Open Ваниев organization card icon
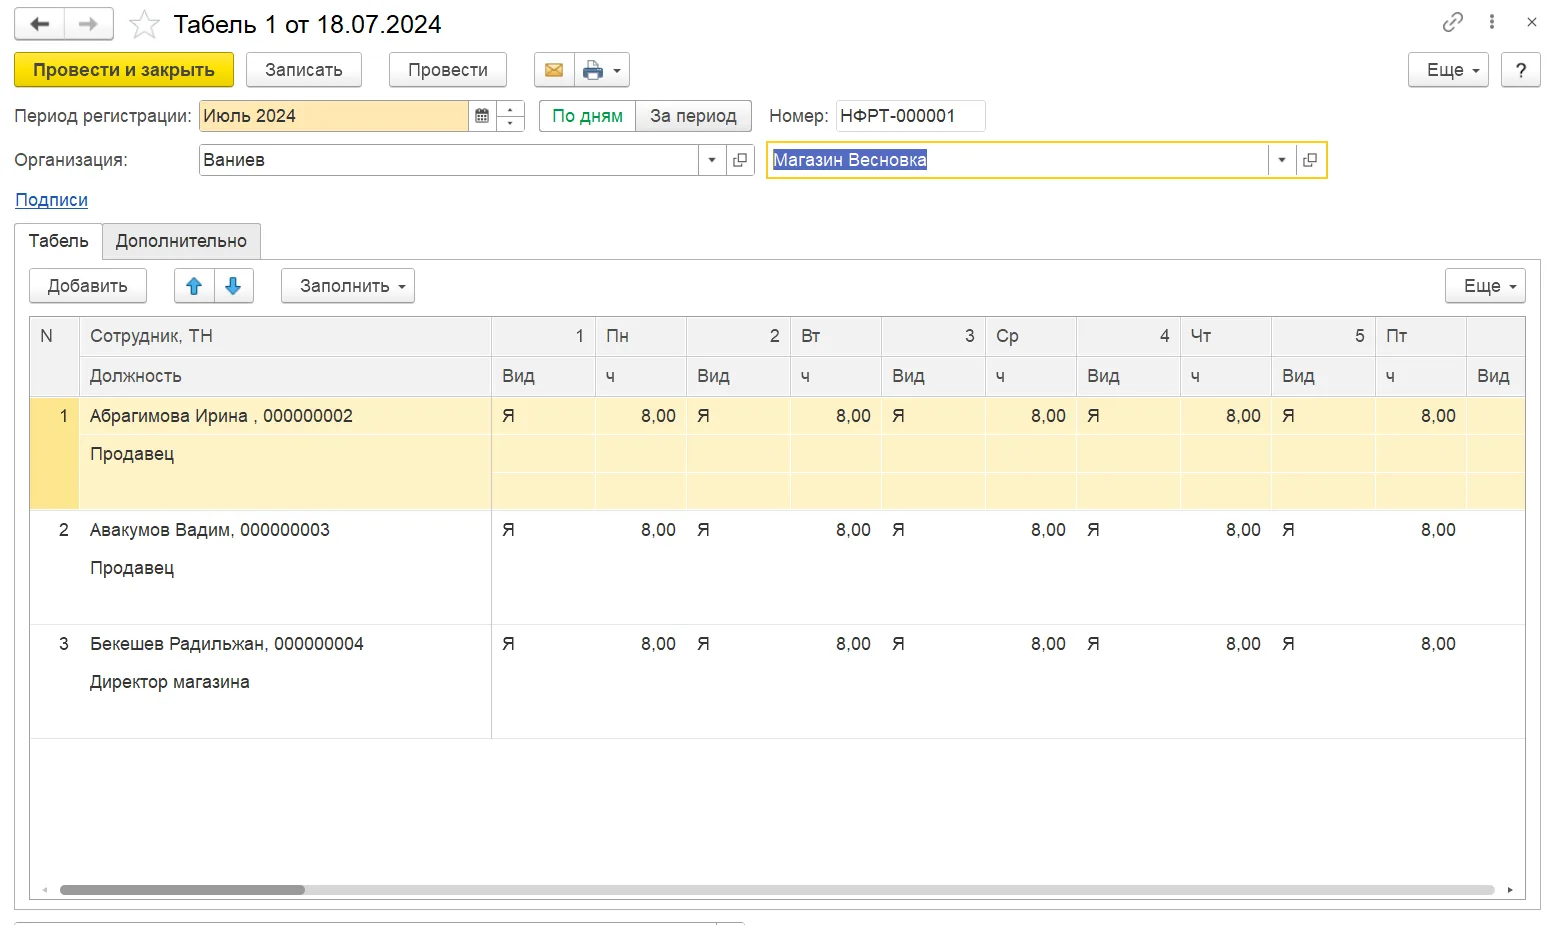Screen dimensions: 1551x925 click(740, 160)
